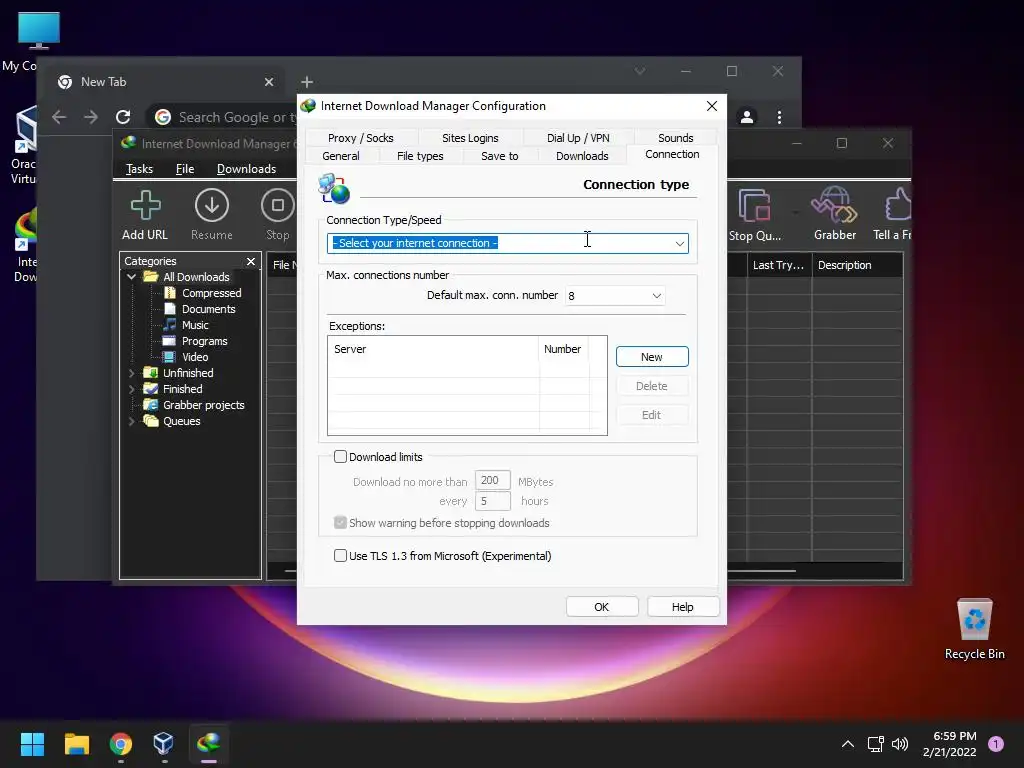Expand the Unfinished tree node
The width and height of the screenshot is (1024, 768).
pos(131,373)
